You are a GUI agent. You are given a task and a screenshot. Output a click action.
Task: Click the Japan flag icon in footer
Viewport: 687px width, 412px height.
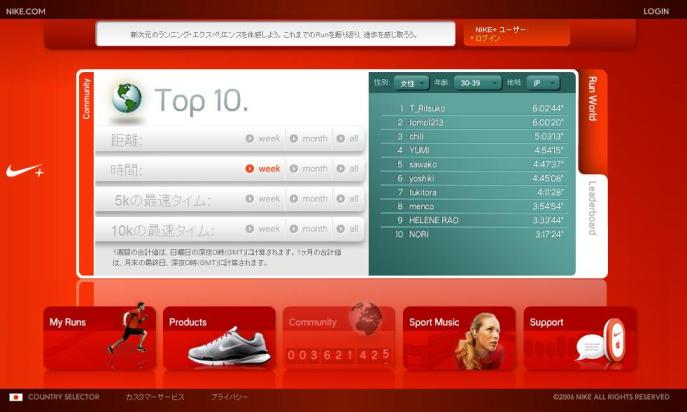(x=16, y=397)
